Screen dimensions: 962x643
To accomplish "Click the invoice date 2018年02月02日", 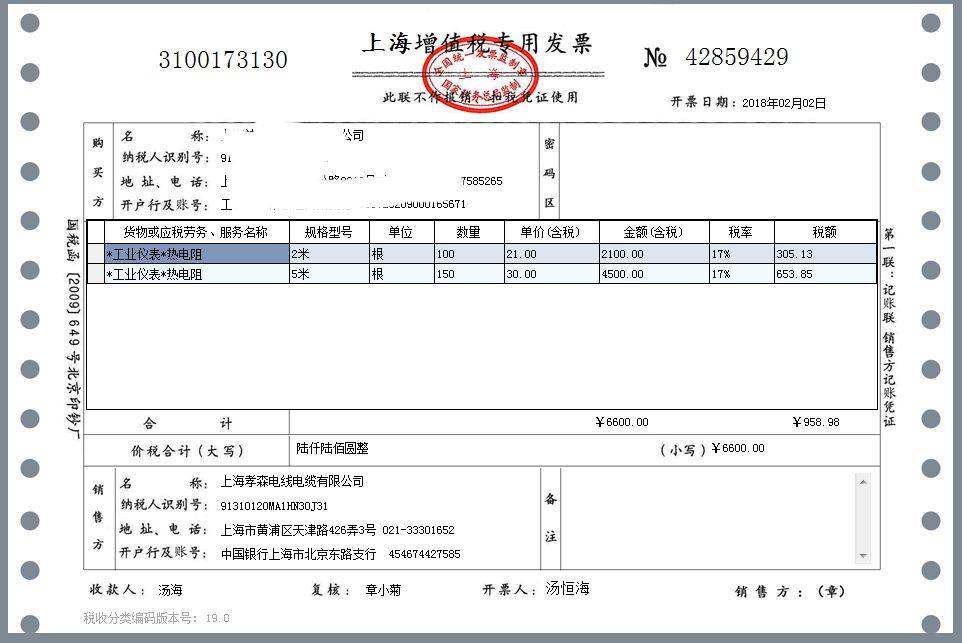I will (x=784, y=102).
